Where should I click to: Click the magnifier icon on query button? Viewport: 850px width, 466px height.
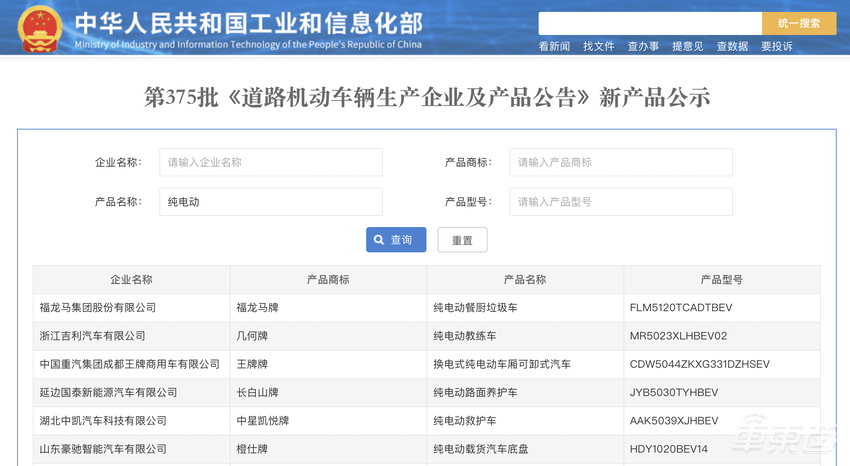click(380, 240)
